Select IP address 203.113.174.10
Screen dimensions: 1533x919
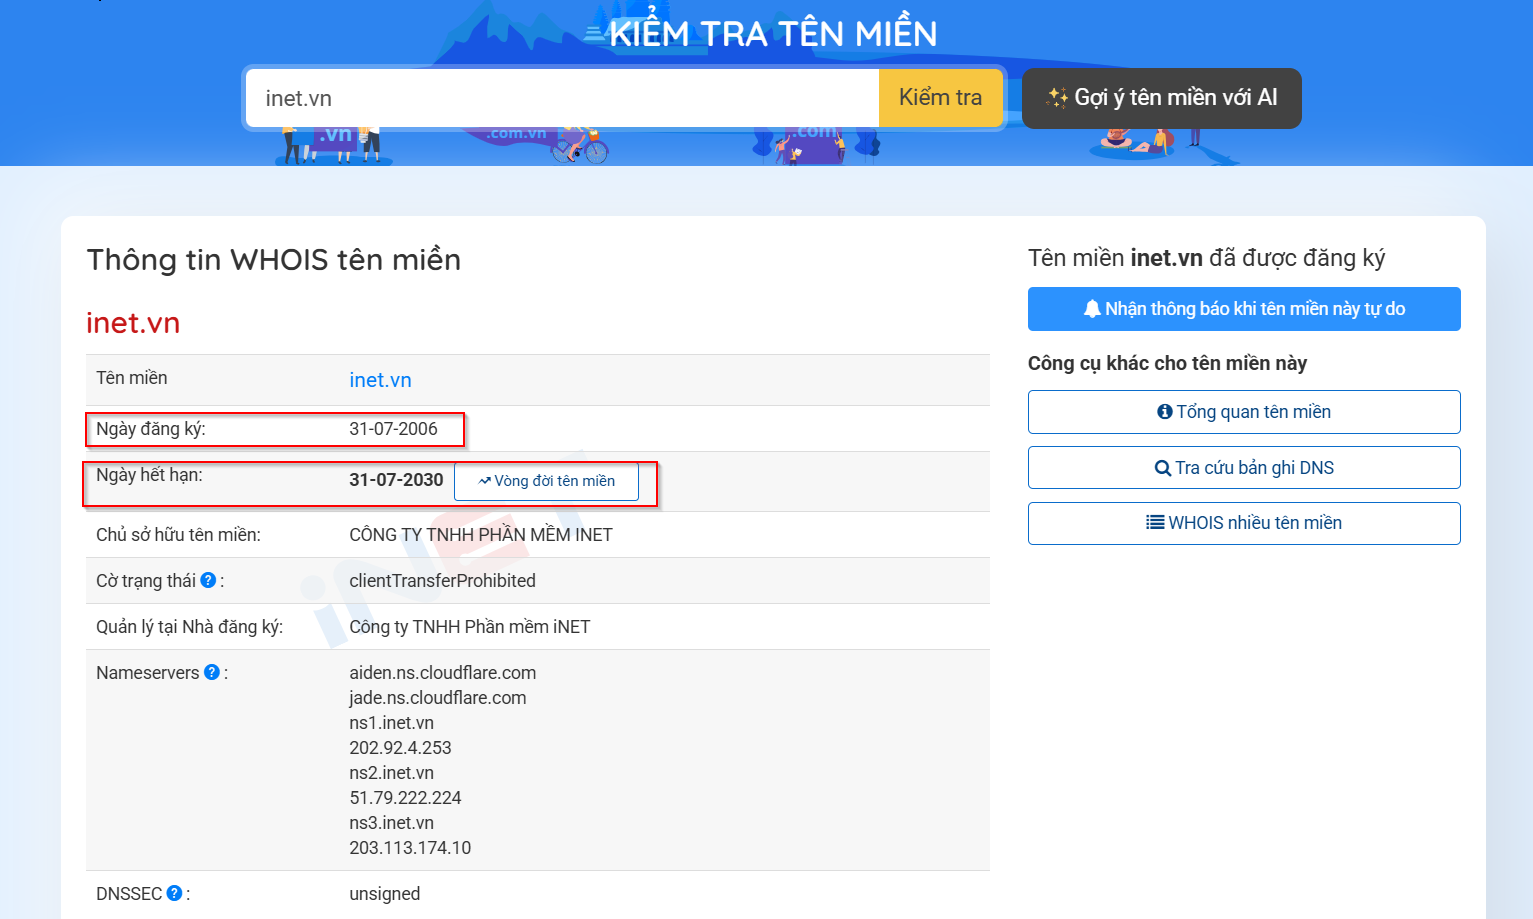point(410,848)
